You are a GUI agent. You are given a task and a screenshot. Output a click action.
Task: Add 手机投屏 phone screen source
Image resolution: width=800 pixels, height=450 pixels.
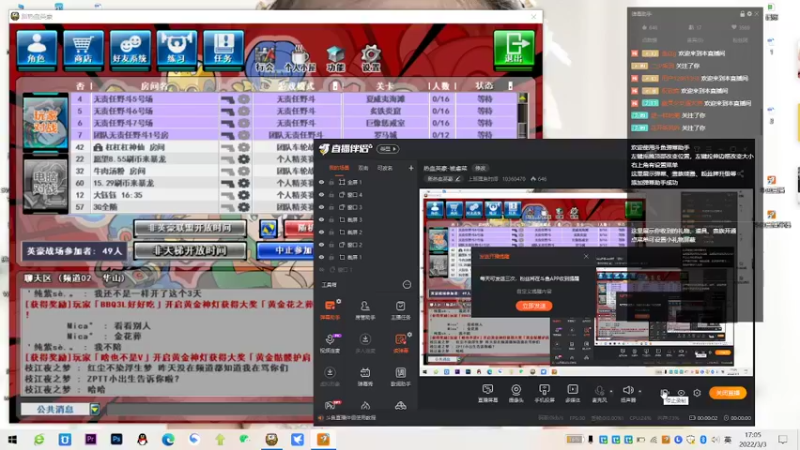544,393
